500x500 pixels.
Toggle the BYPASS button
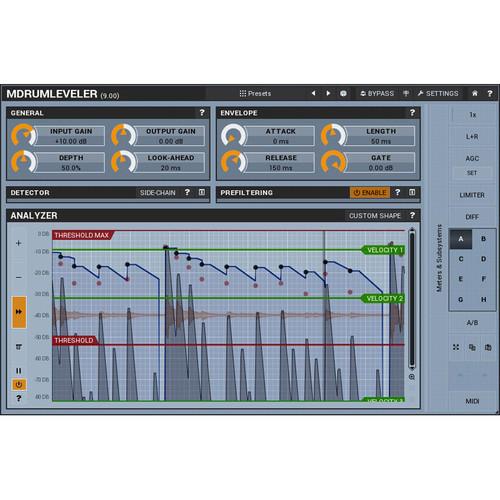pos(377,94)
